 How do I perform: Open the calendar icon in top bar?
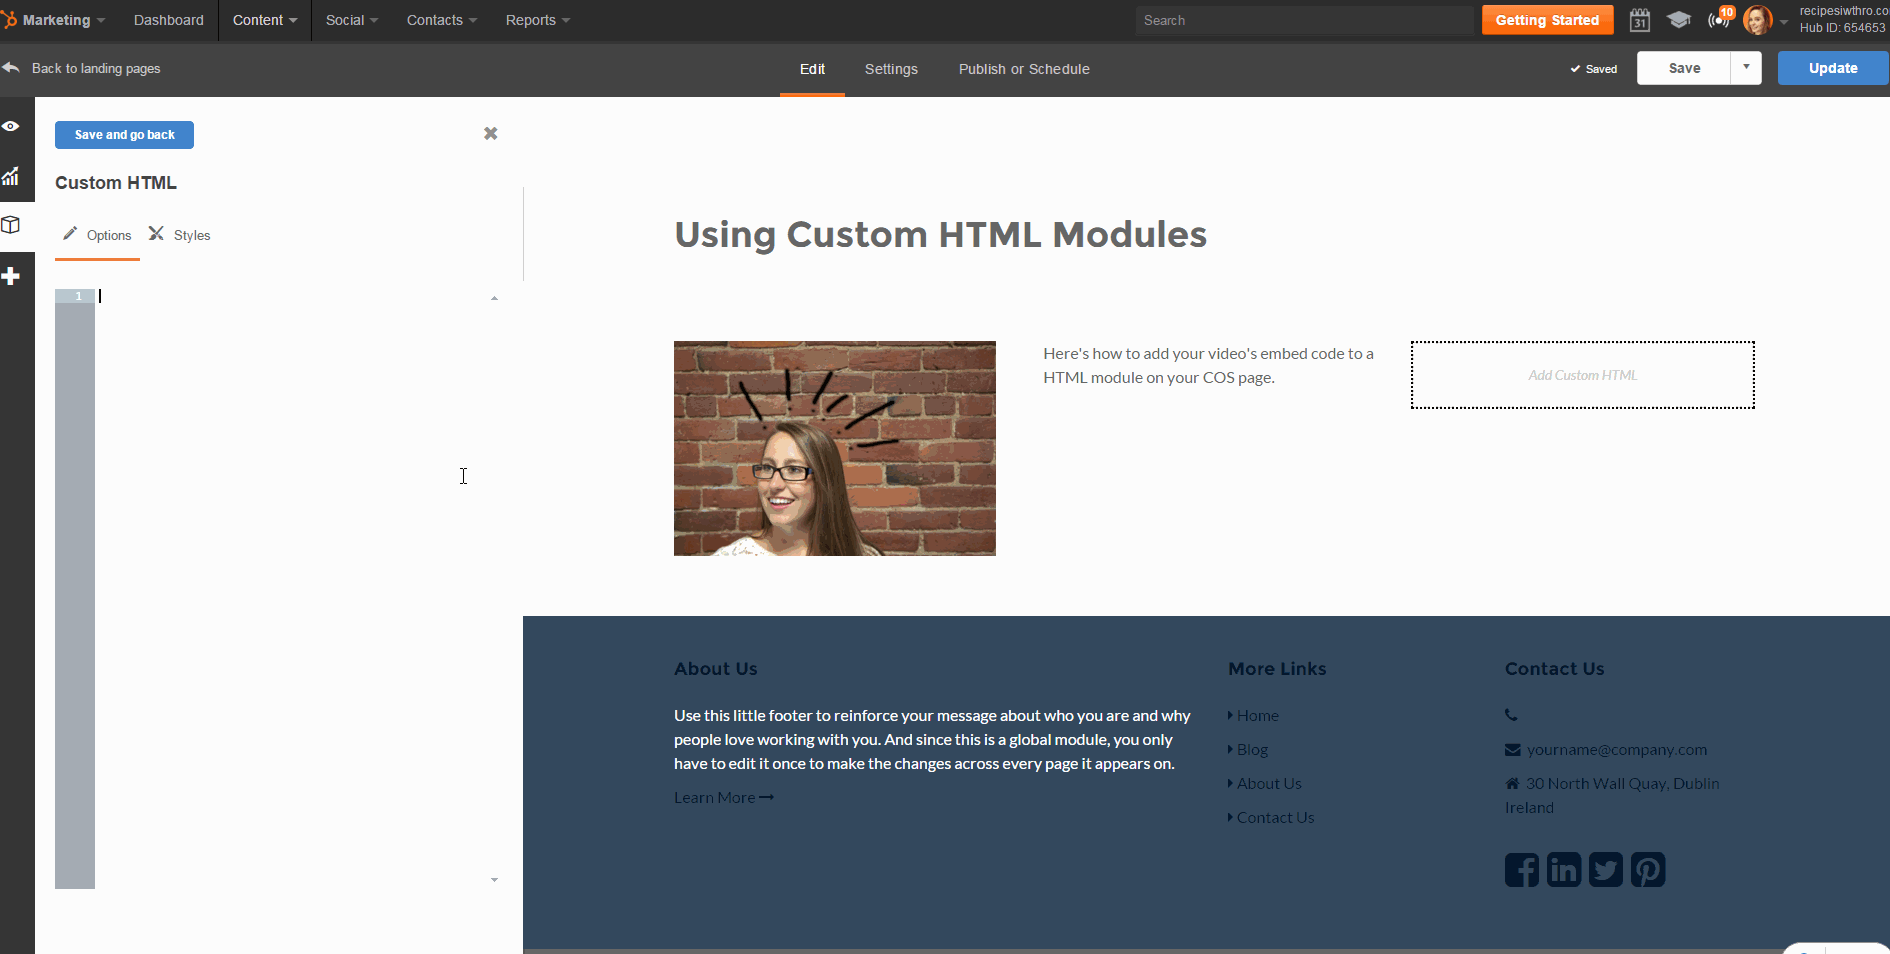coord(1640,20)
